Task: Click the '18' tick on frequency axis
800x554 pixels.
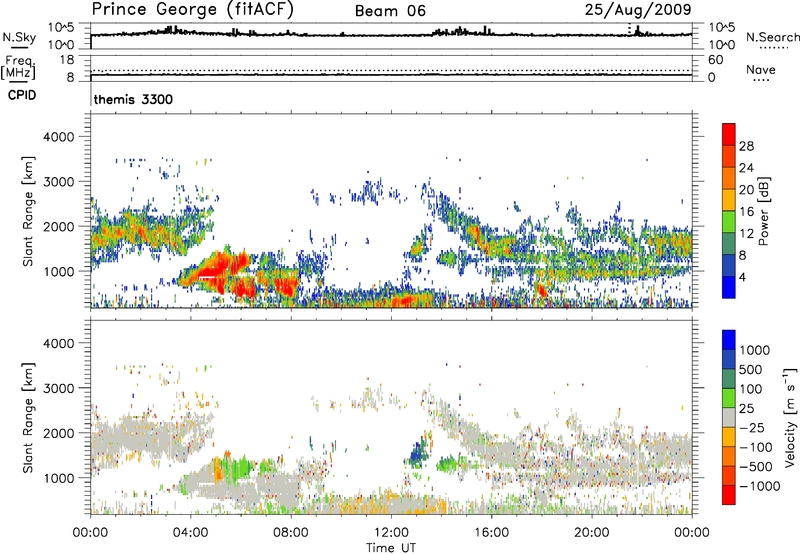Action: click(x=66, y=60)
